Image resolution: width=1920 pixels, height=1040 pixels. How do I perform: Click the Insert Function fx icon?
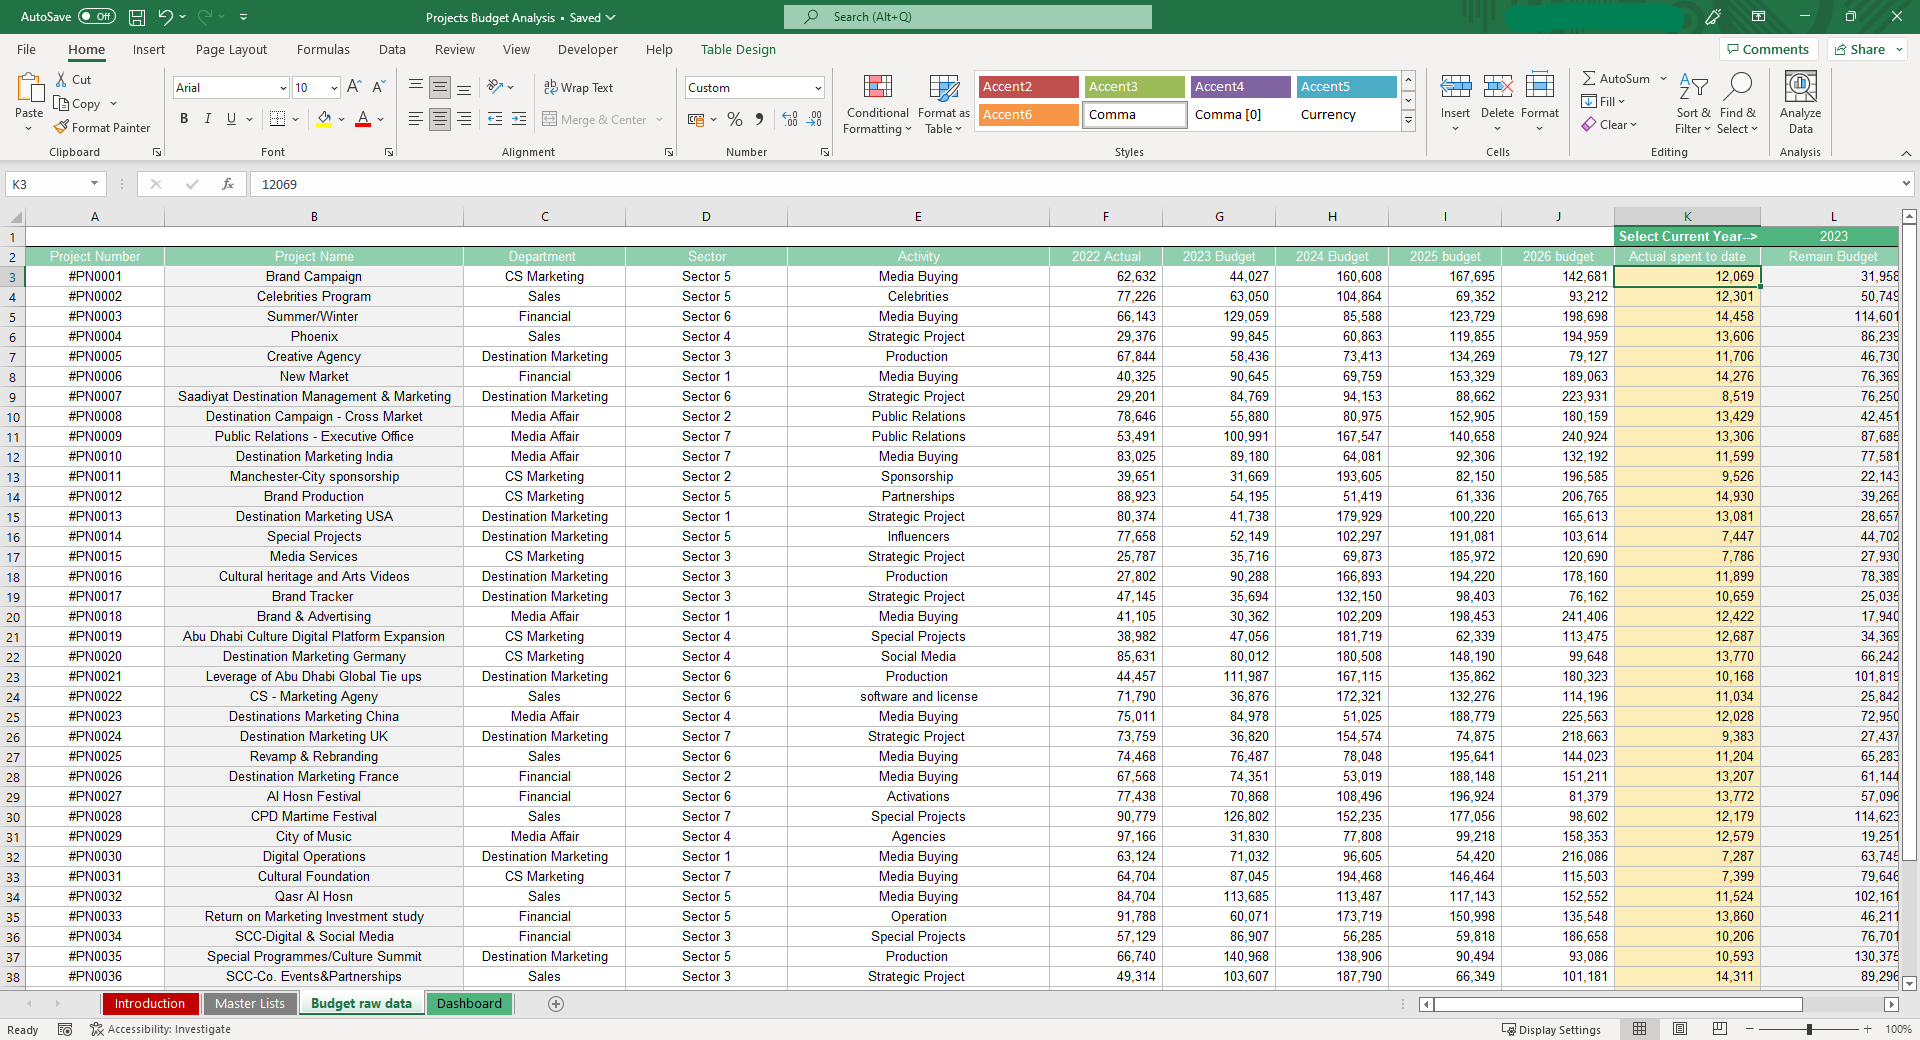point(228,184)
